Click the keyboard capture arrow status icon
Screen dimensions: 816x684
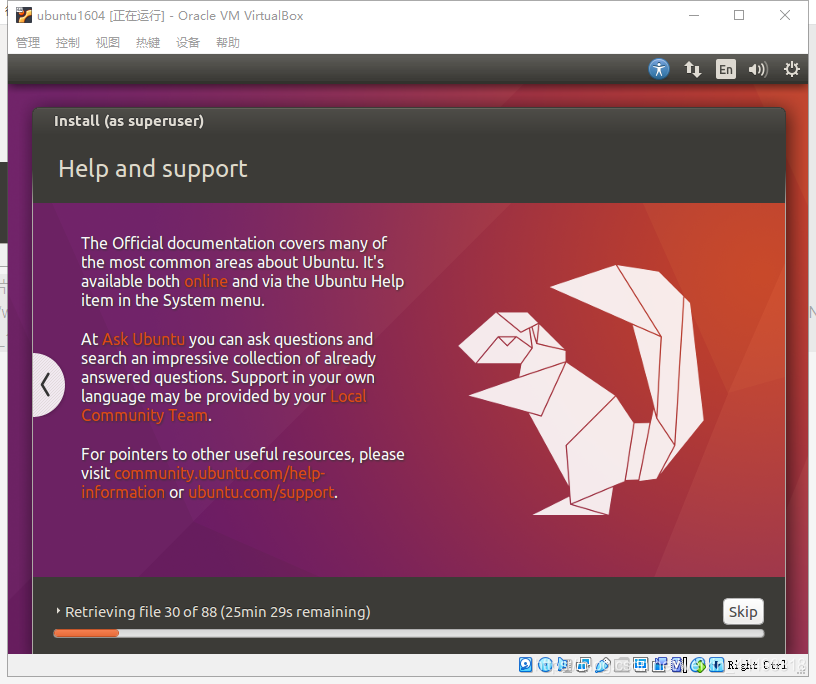[x=717, y=664]
